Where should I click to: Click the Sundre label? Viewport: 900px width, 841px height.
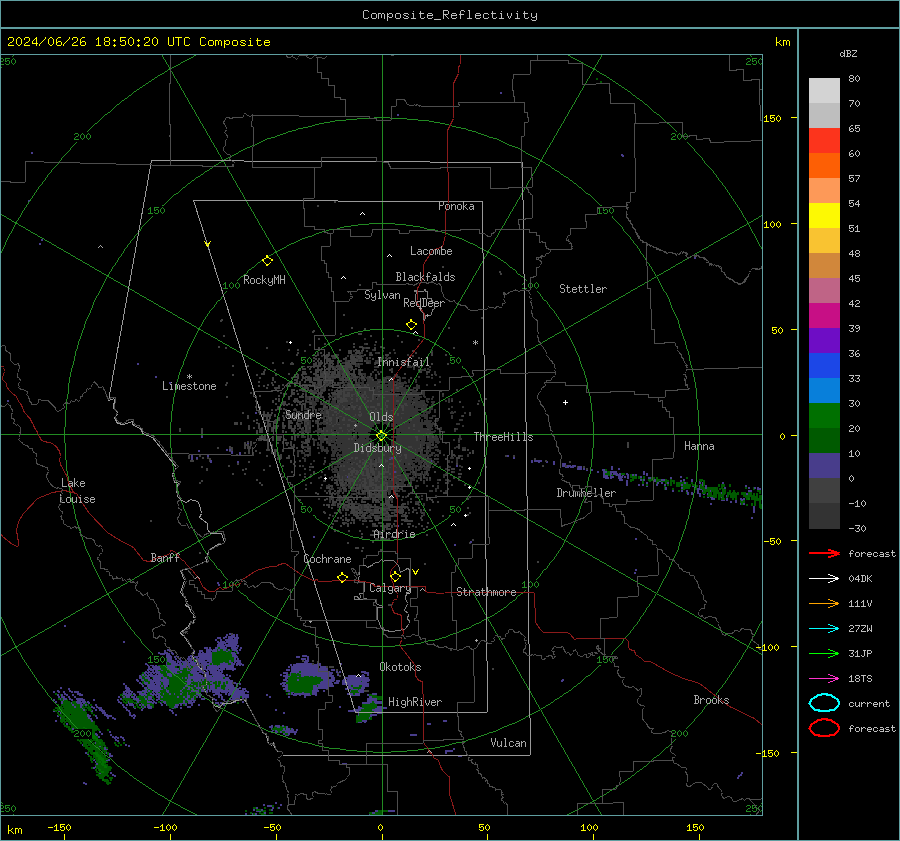point(303,414)
